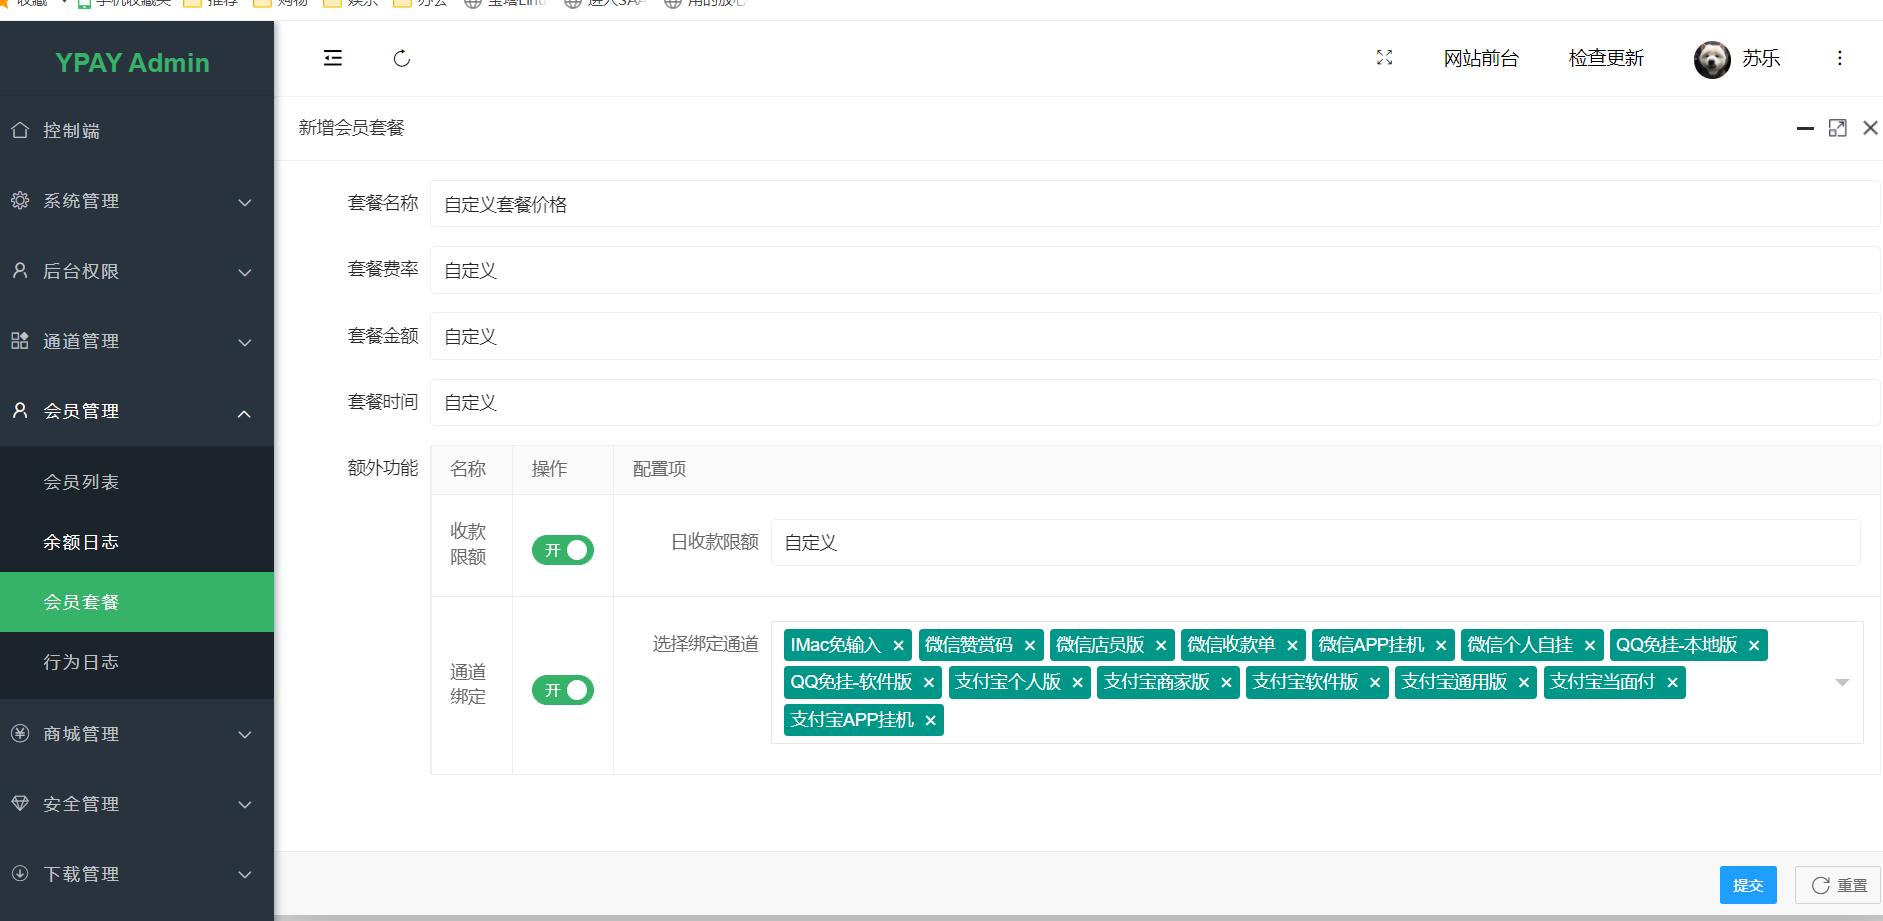Open 安全管理 via its shield icon
1883x921 pixels.
coord(19,803)
